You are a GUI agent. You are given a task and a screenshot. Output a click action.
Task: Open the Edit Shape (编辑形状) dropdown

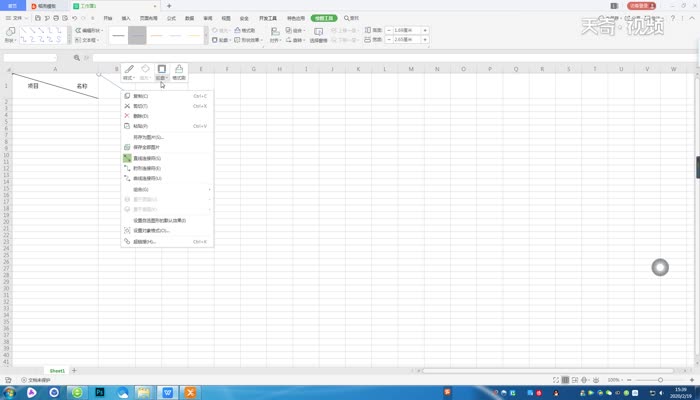(x=89, y=30)
